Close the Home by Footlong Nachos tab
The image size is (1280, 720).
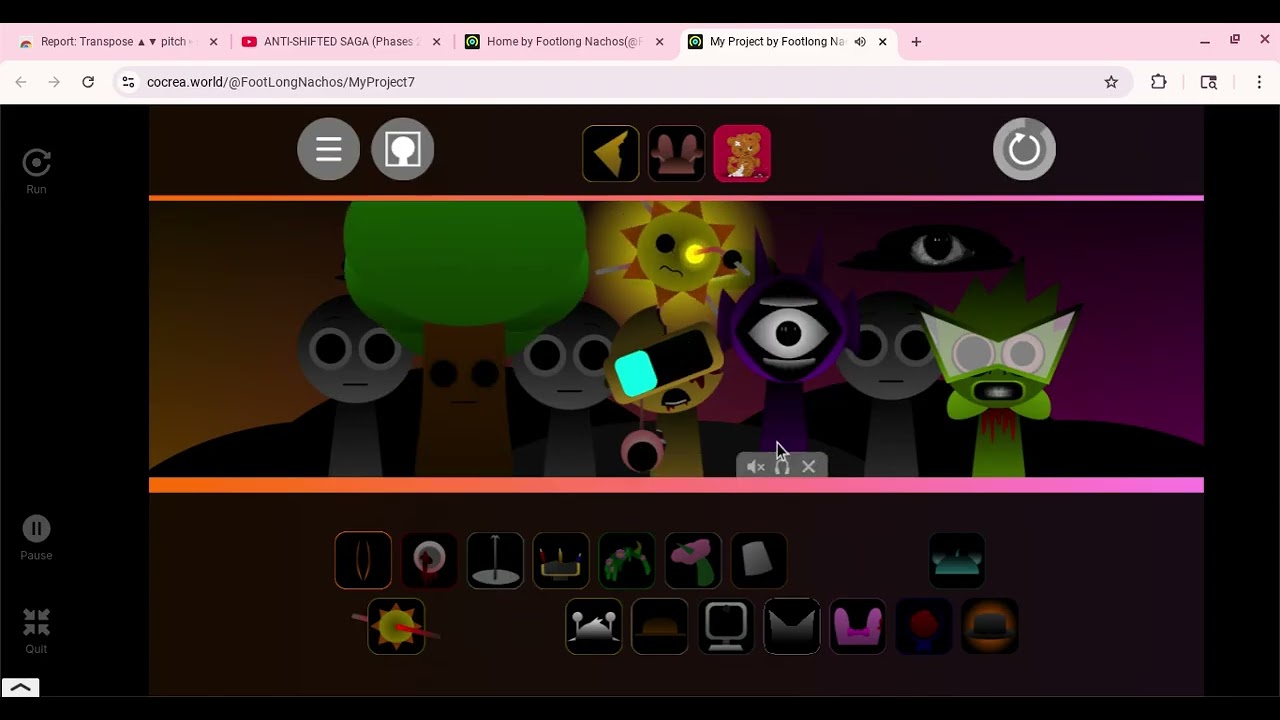[659, 42]
